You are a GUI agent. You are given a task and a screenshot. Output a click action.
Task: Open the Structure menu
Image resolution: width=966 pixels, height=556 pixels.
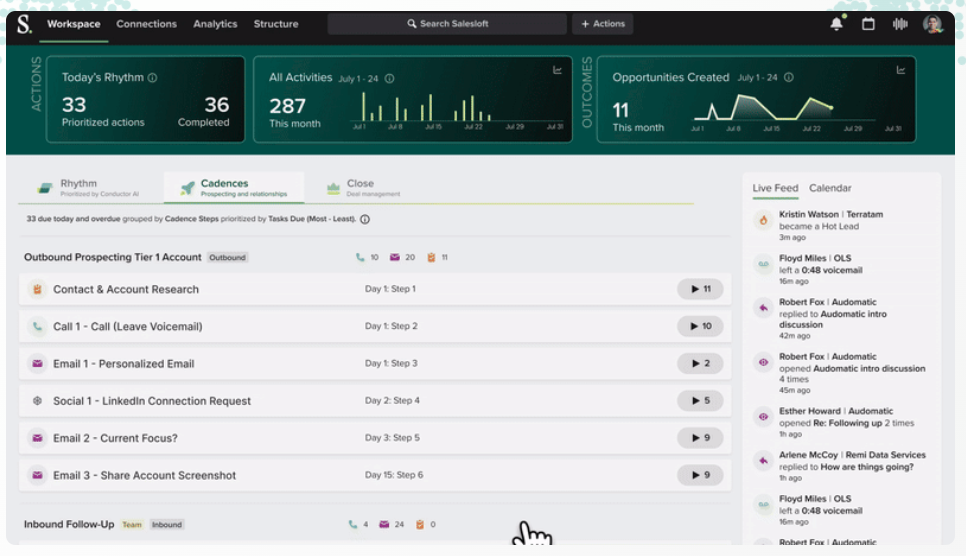pos(276,24)
